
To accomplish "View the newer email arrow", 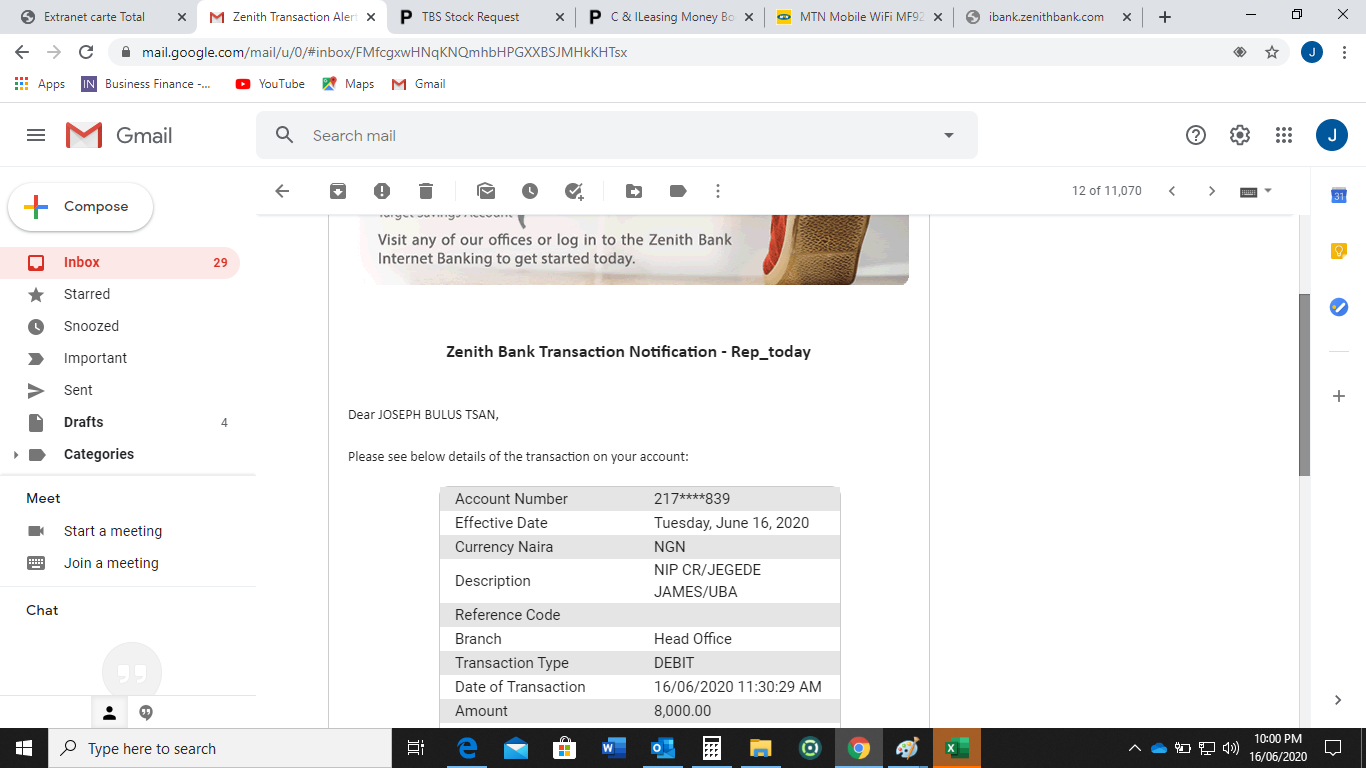I will 1172,191.
